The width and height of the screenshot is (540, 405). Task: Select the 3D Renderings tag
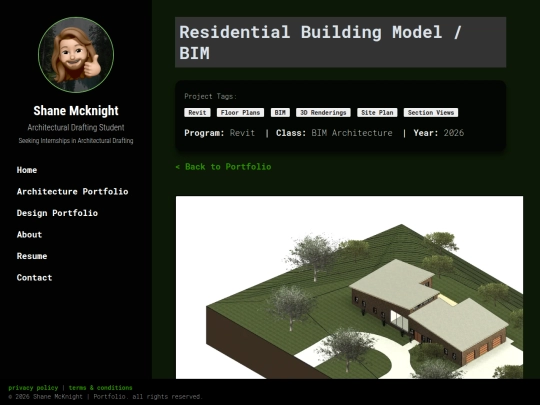(x=323, y=113)
